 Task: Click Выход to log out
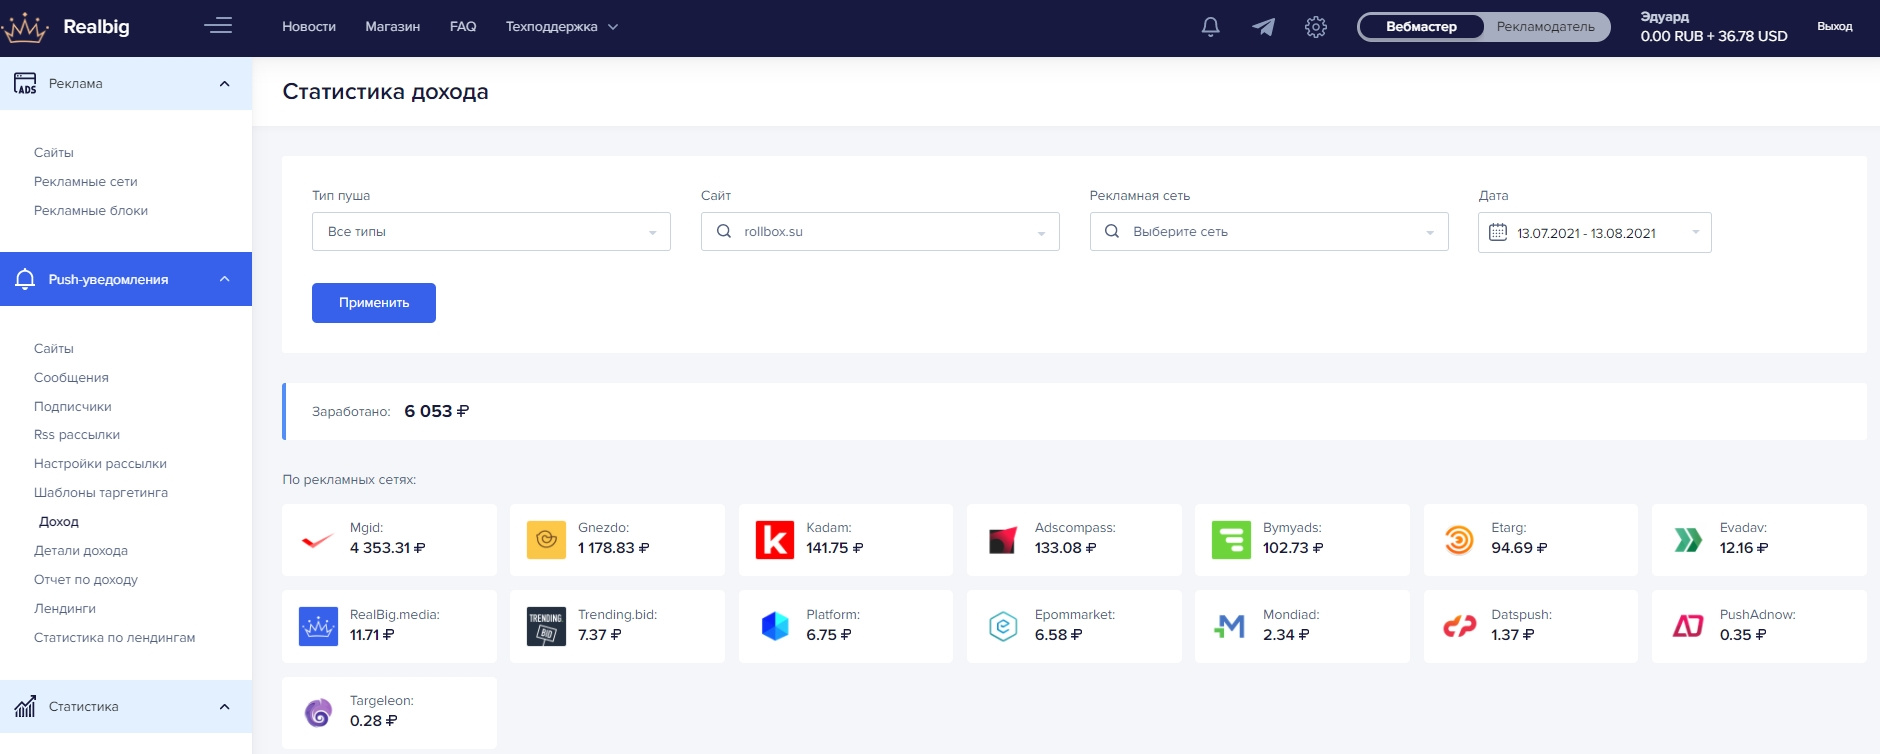coord(1835,27)
